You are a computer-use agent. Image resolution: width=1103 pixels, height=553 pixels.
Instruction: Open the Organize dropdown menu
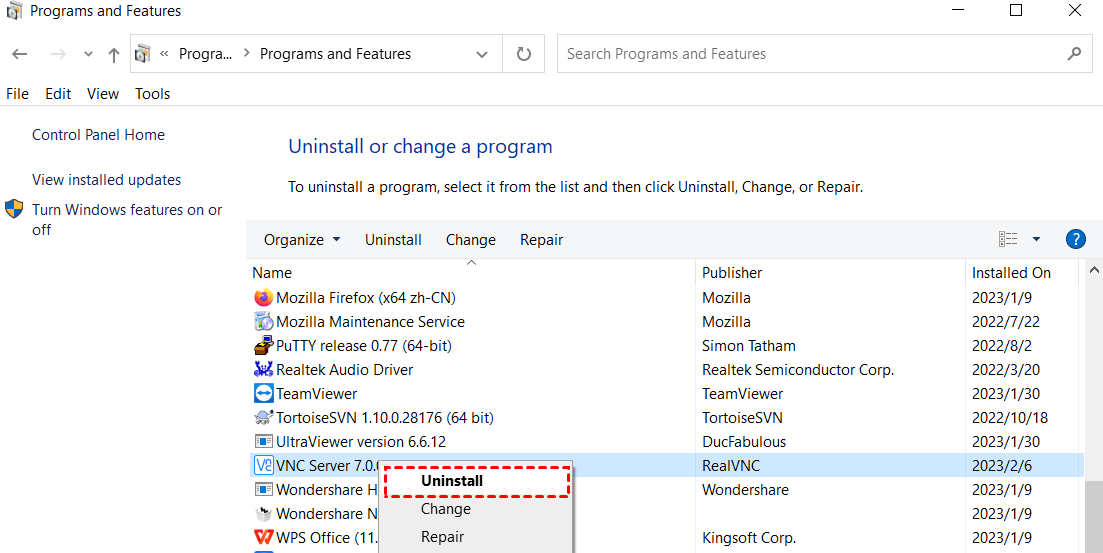tap(302, 240)
